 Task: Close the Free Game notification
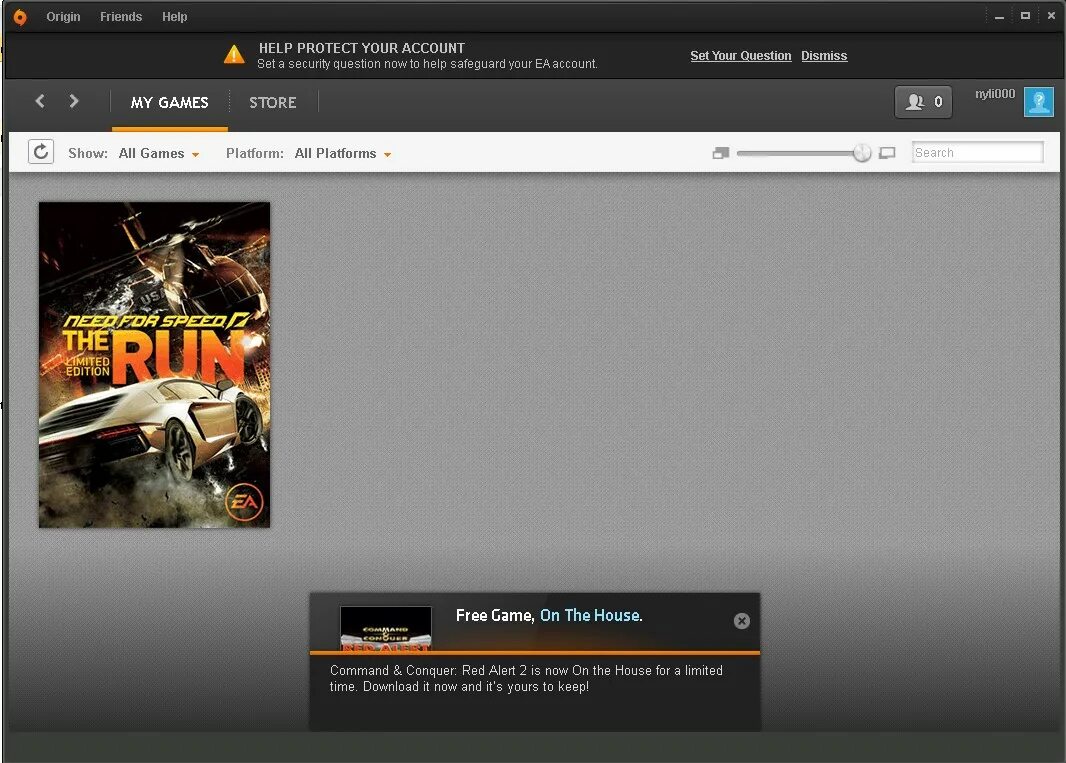pos(742,621)
